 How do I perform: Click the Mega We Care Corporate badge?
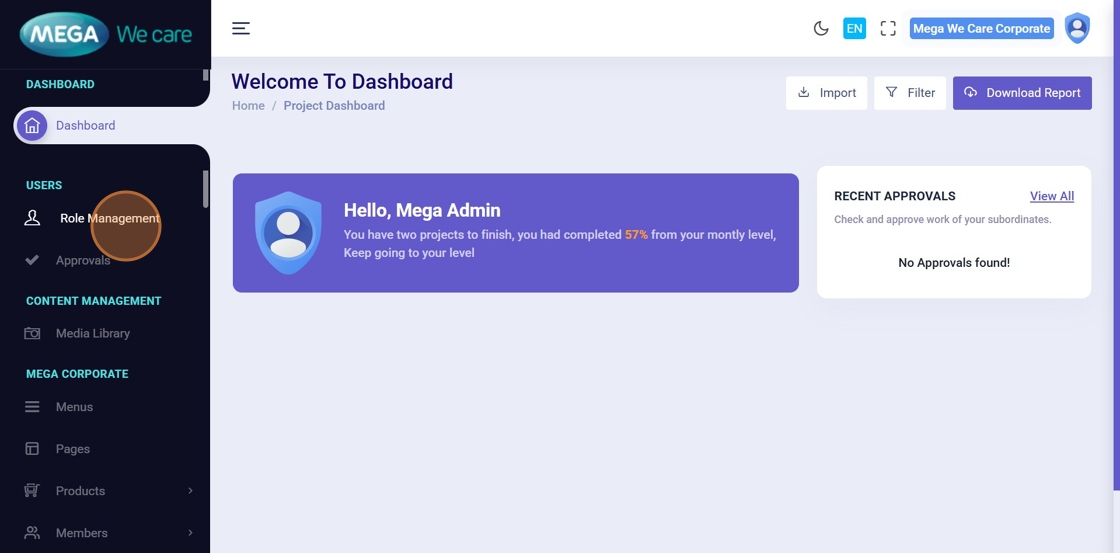point(981,28)
